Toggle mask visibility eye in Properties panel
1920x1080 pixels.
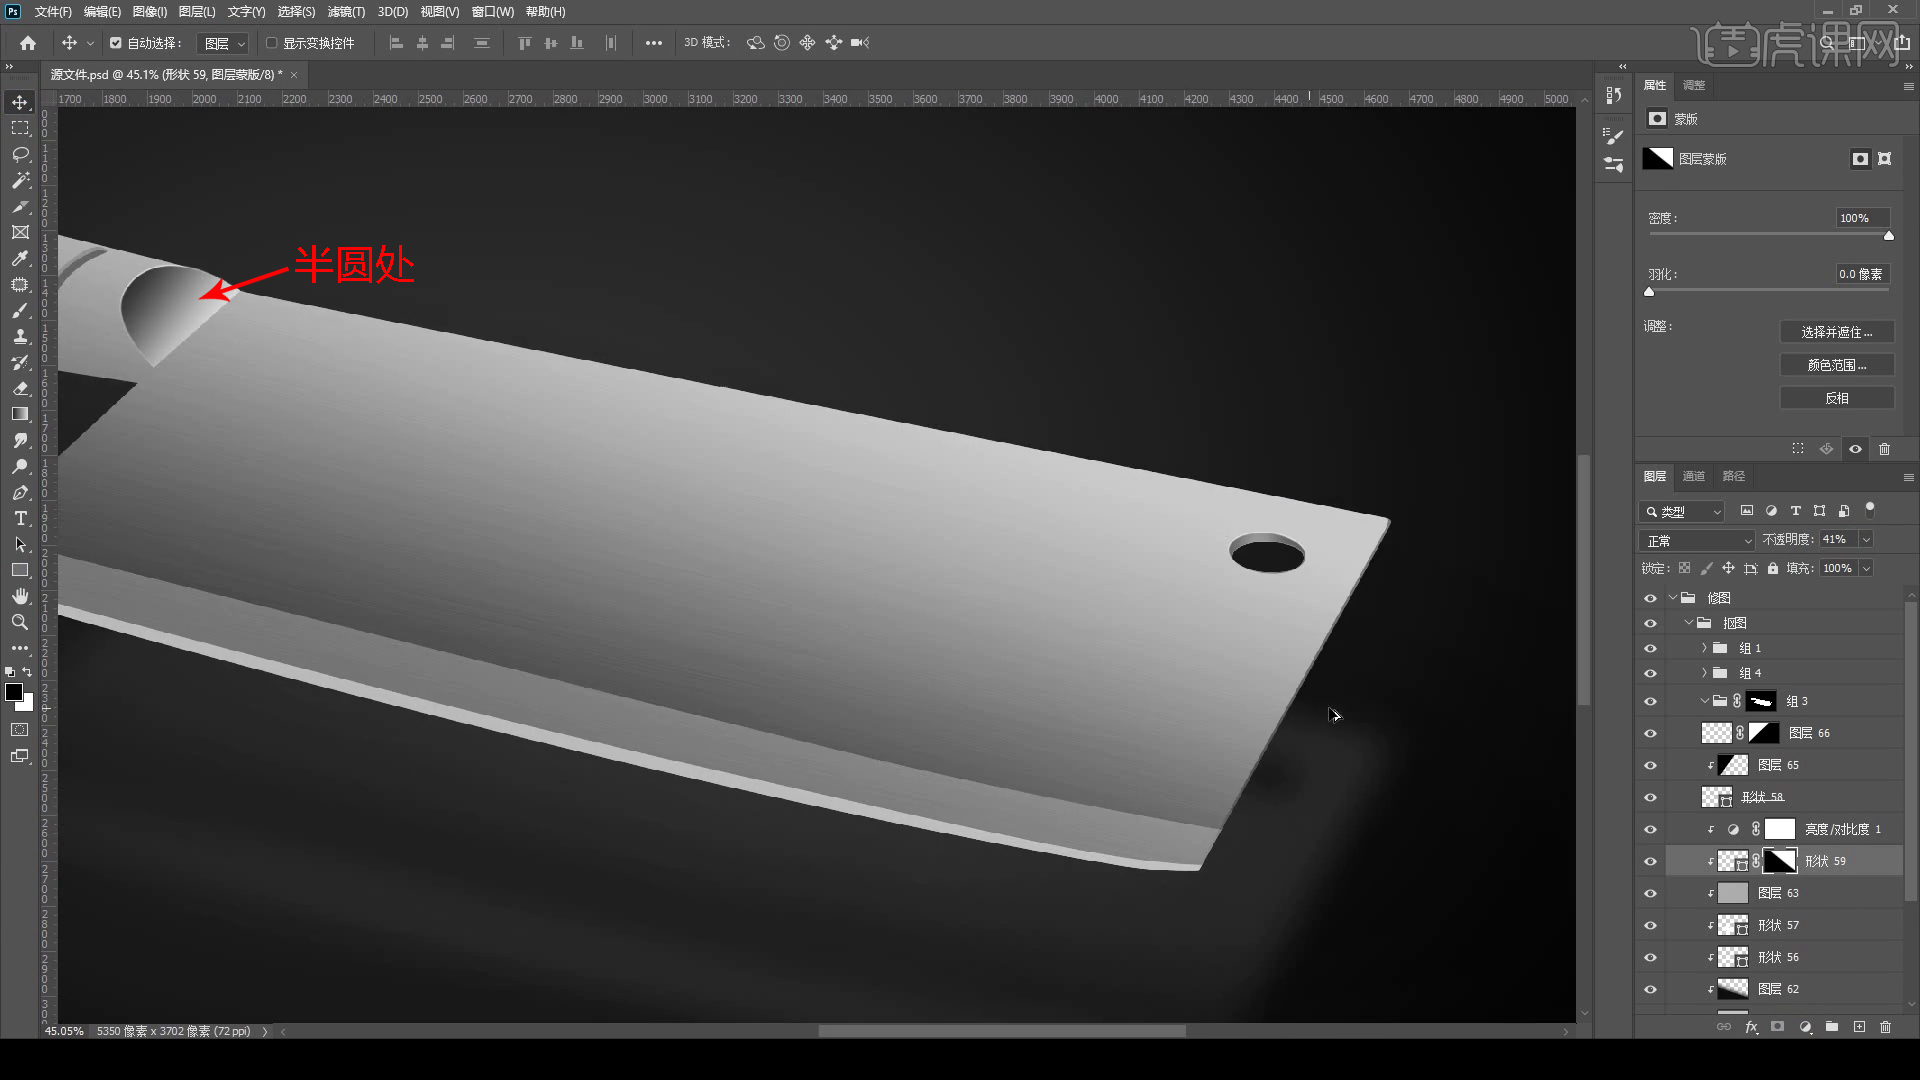pos(1855,449)
